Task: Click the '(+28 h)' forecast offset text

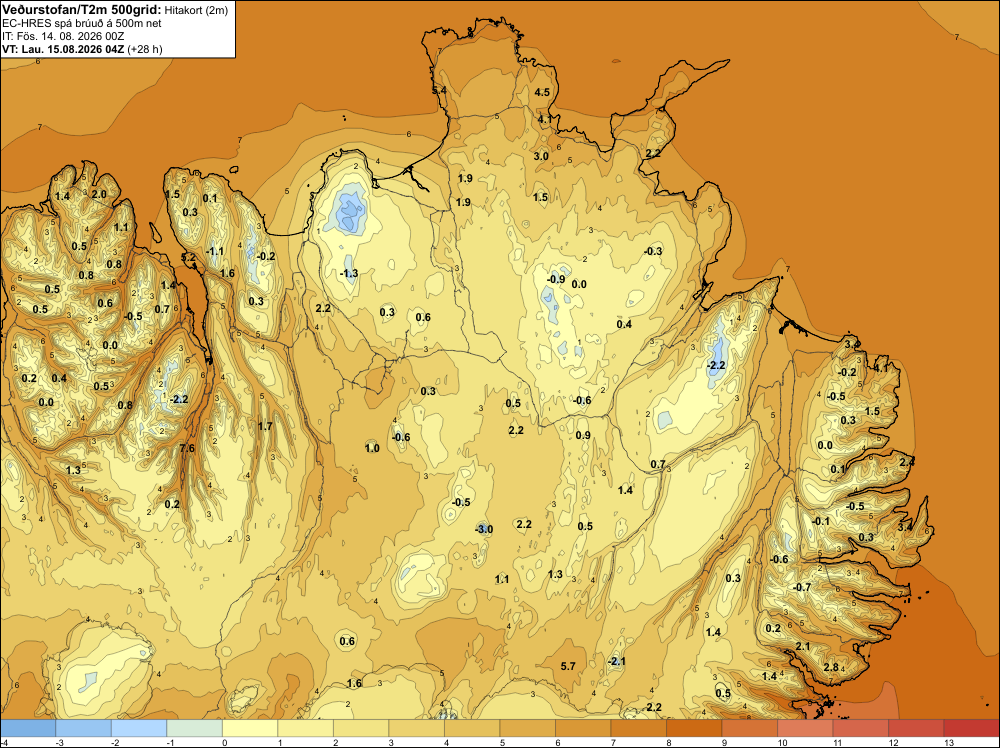Action: click(x=145, y=49)
